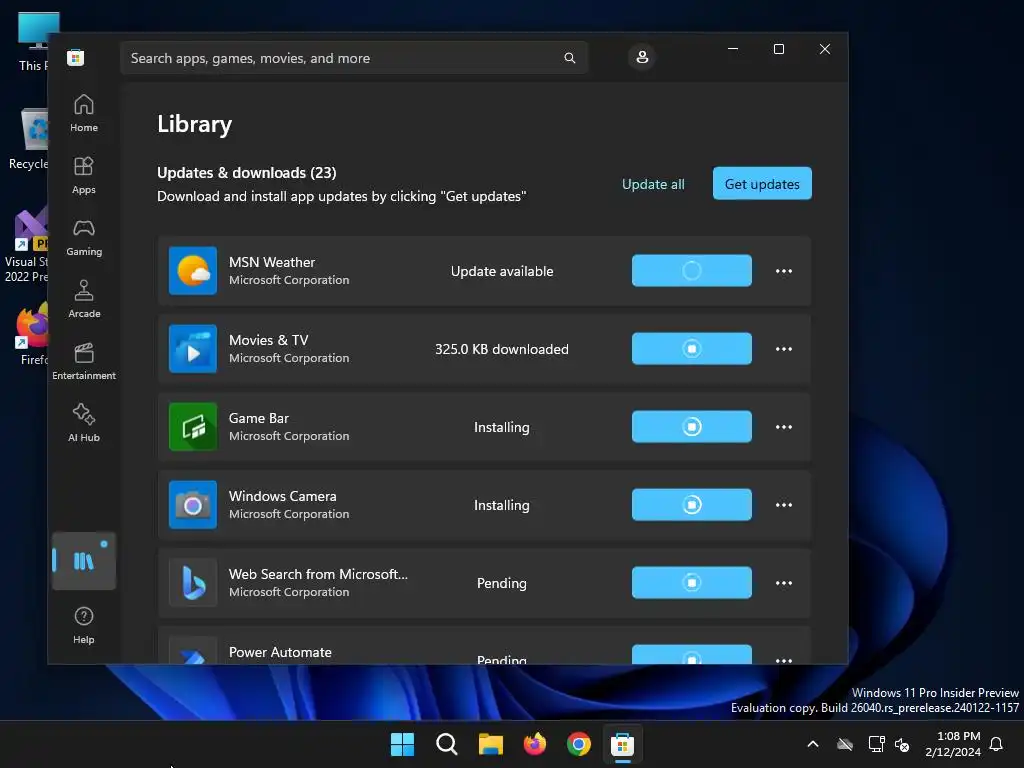Click Update all link
This screenshot has width=1024, height=768.
653,184
